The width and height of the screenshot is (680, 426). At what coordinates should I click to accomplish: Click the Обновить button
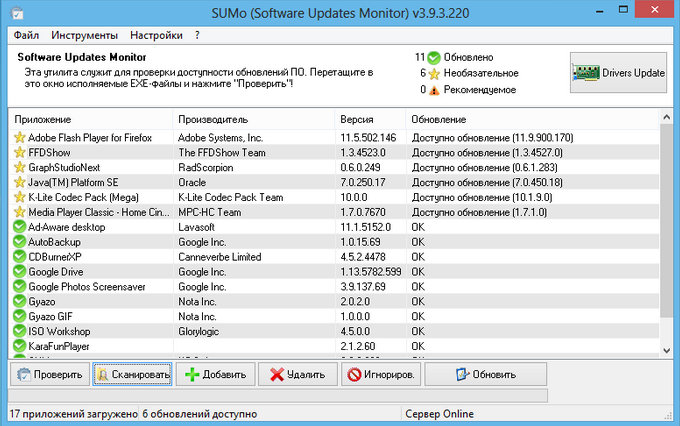pos(486,374)
